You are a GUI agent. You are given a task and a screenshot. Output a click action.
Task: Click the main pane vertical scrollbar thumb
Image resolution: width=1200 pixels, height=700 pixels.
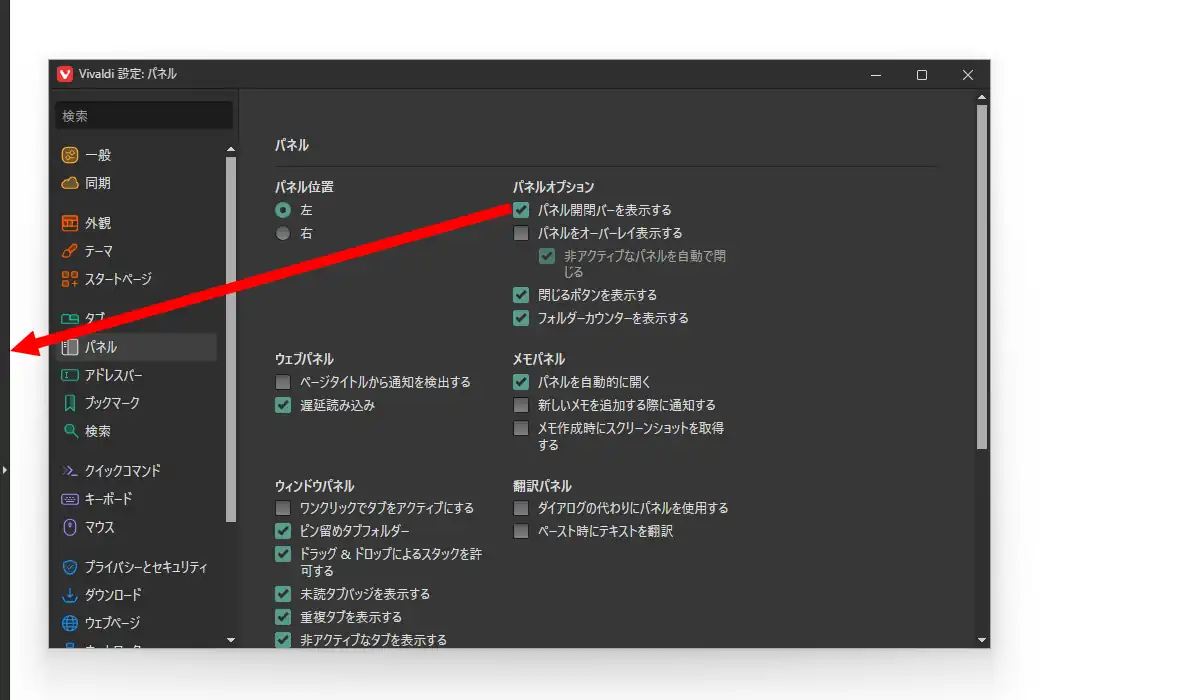(x=981, y=276)
